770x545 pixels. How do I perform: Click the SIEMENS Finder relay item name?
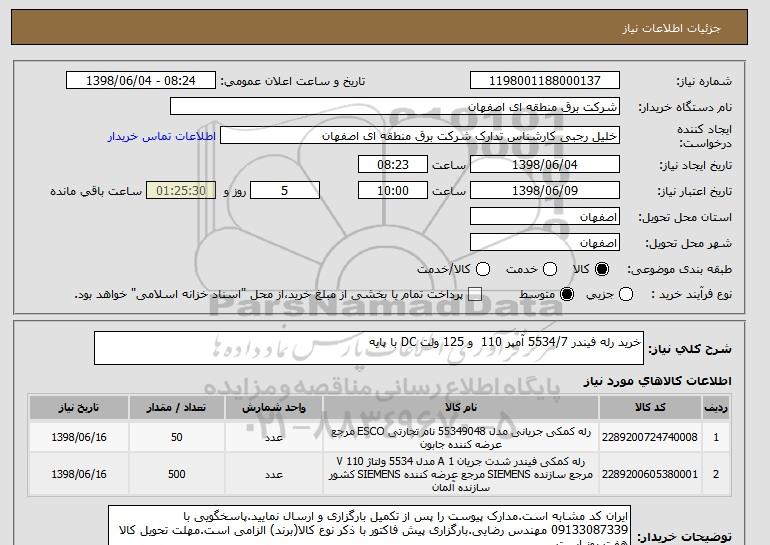(461, 474)
